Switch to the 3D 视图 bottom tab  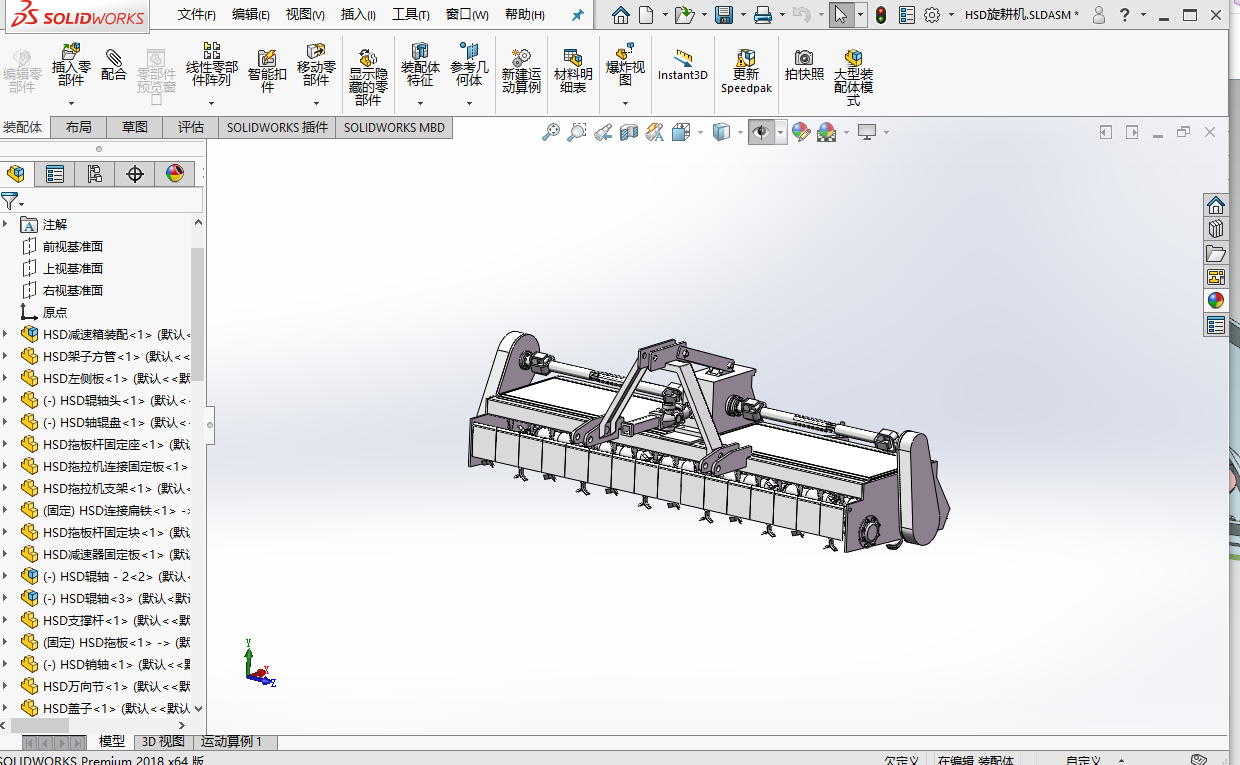pos(162,742)
